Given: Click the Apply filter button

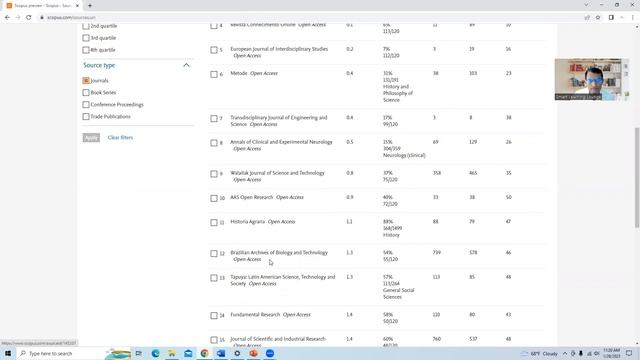Looking at the screenshot, I should click(91, 138).
